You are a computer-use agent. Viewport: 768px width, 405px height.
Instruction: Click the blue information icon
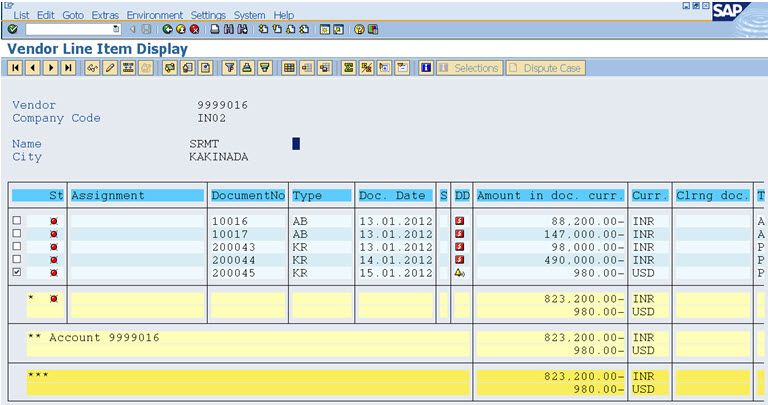(x=426, y=68)
